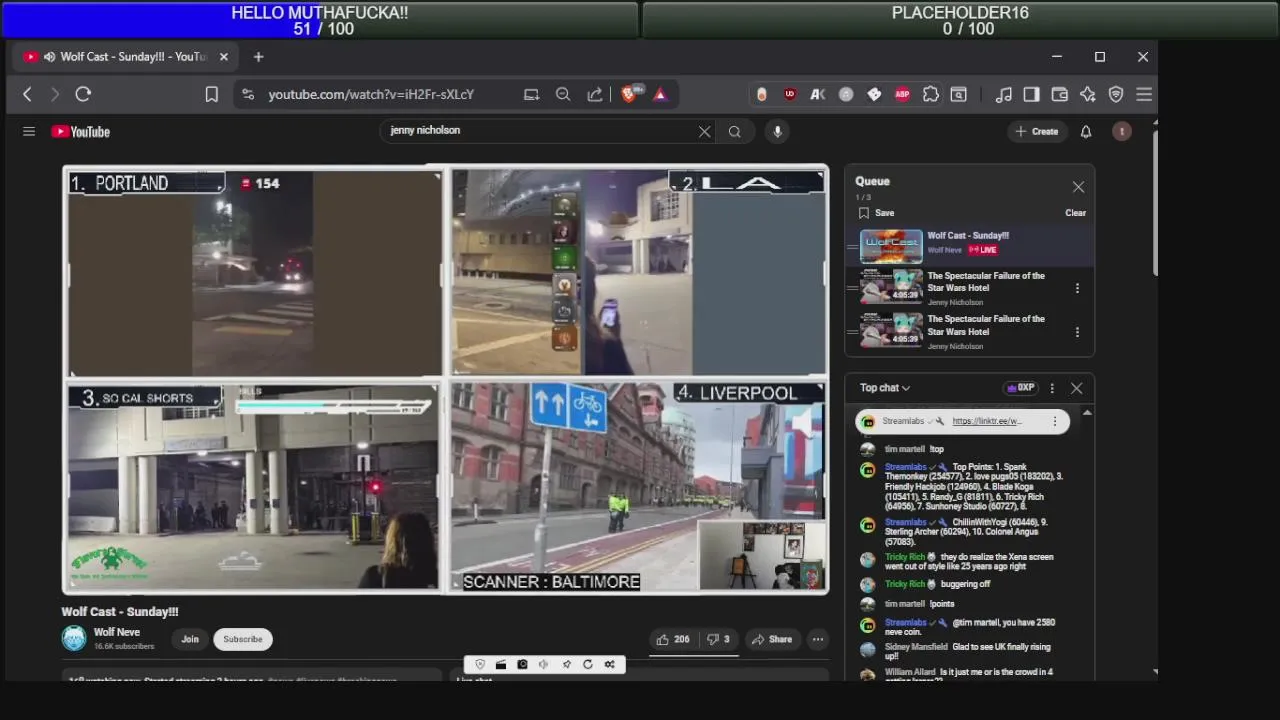
Task: Click the zoom magnifier icon in address bar
Action: 563,94
